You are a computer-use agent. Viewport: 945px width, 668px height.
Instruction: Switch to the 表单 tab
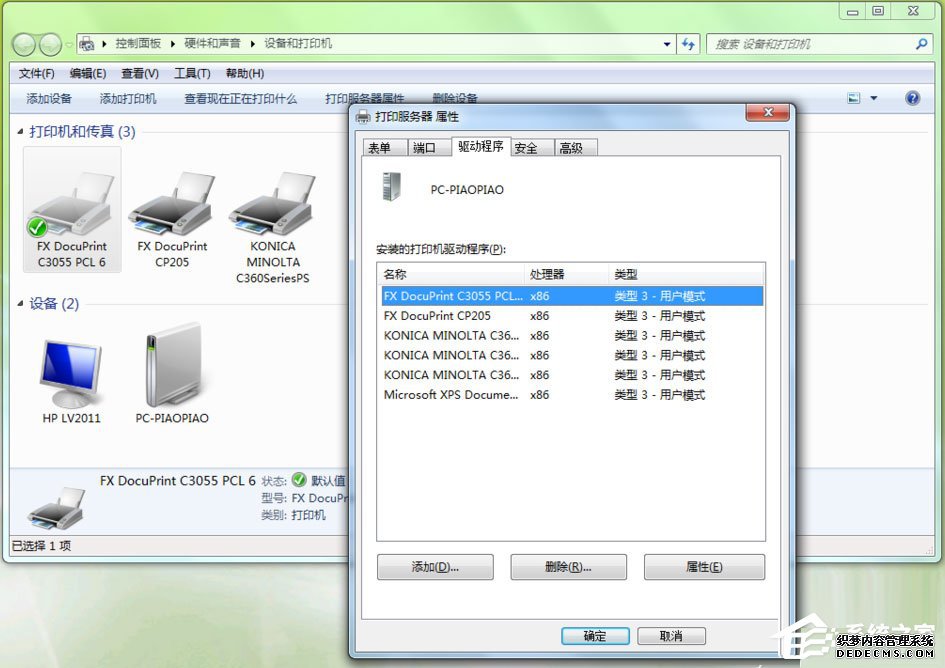385,148
